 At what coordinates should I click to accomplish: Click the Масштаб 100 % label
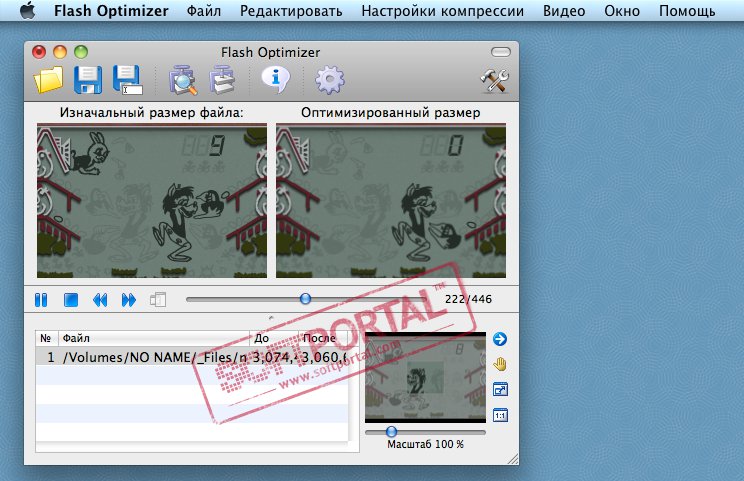point(425,444)
